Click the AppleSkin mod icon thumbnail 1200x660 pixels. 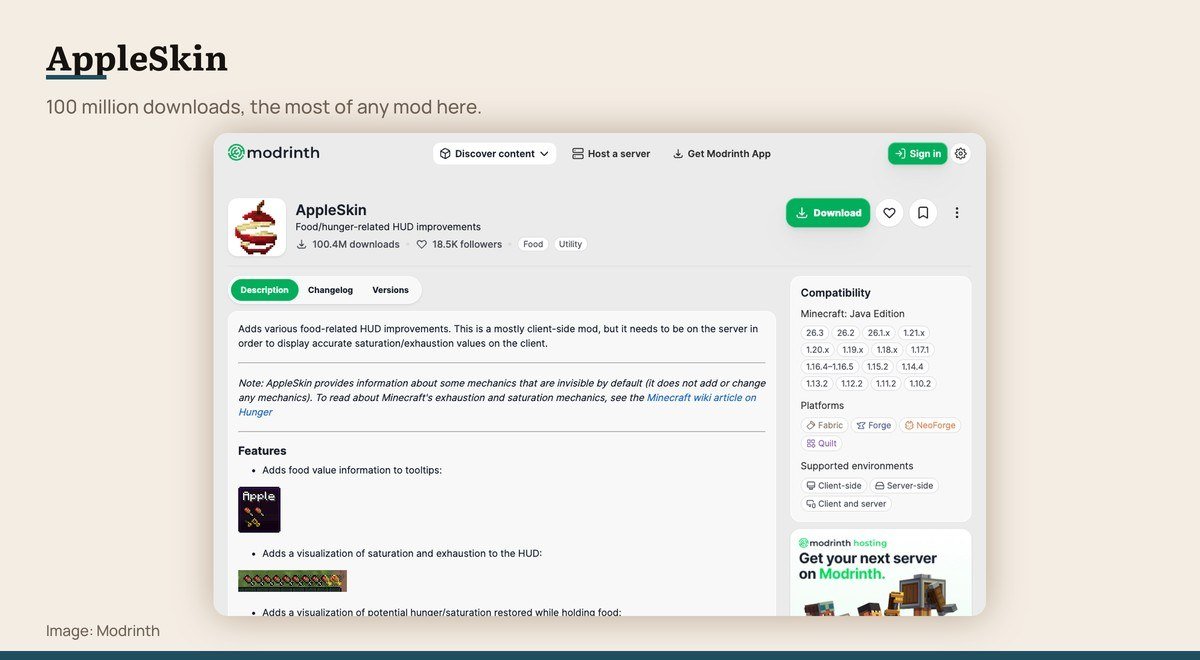tap(257, 227)
